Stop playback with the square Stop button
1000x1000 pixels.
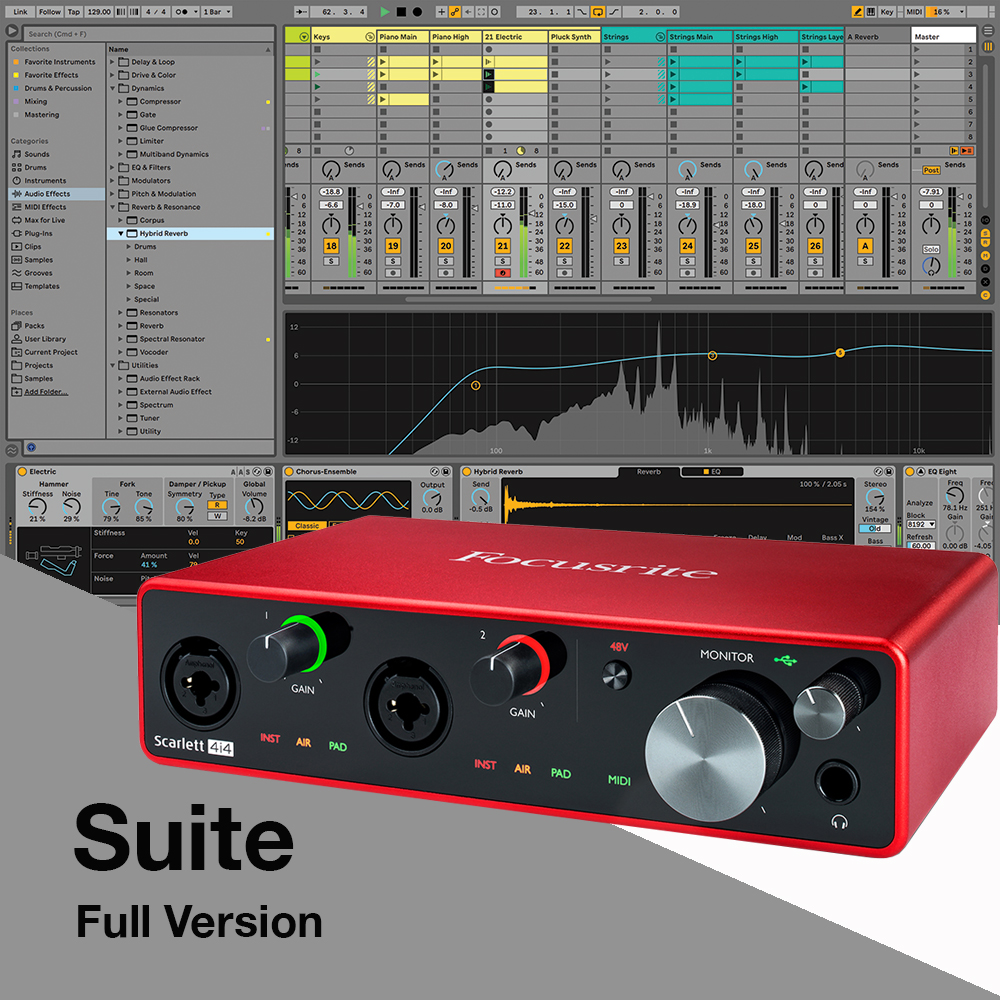point(401,11)
